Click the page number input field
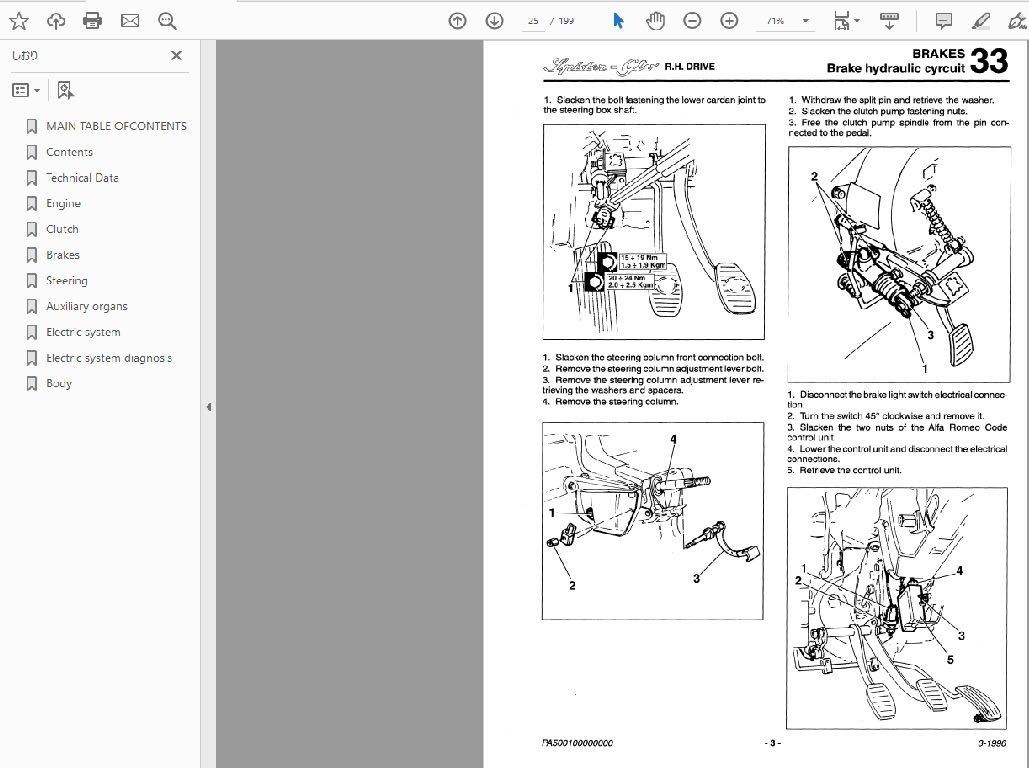This screenshot has width=1029, height=768. [533, 21]
